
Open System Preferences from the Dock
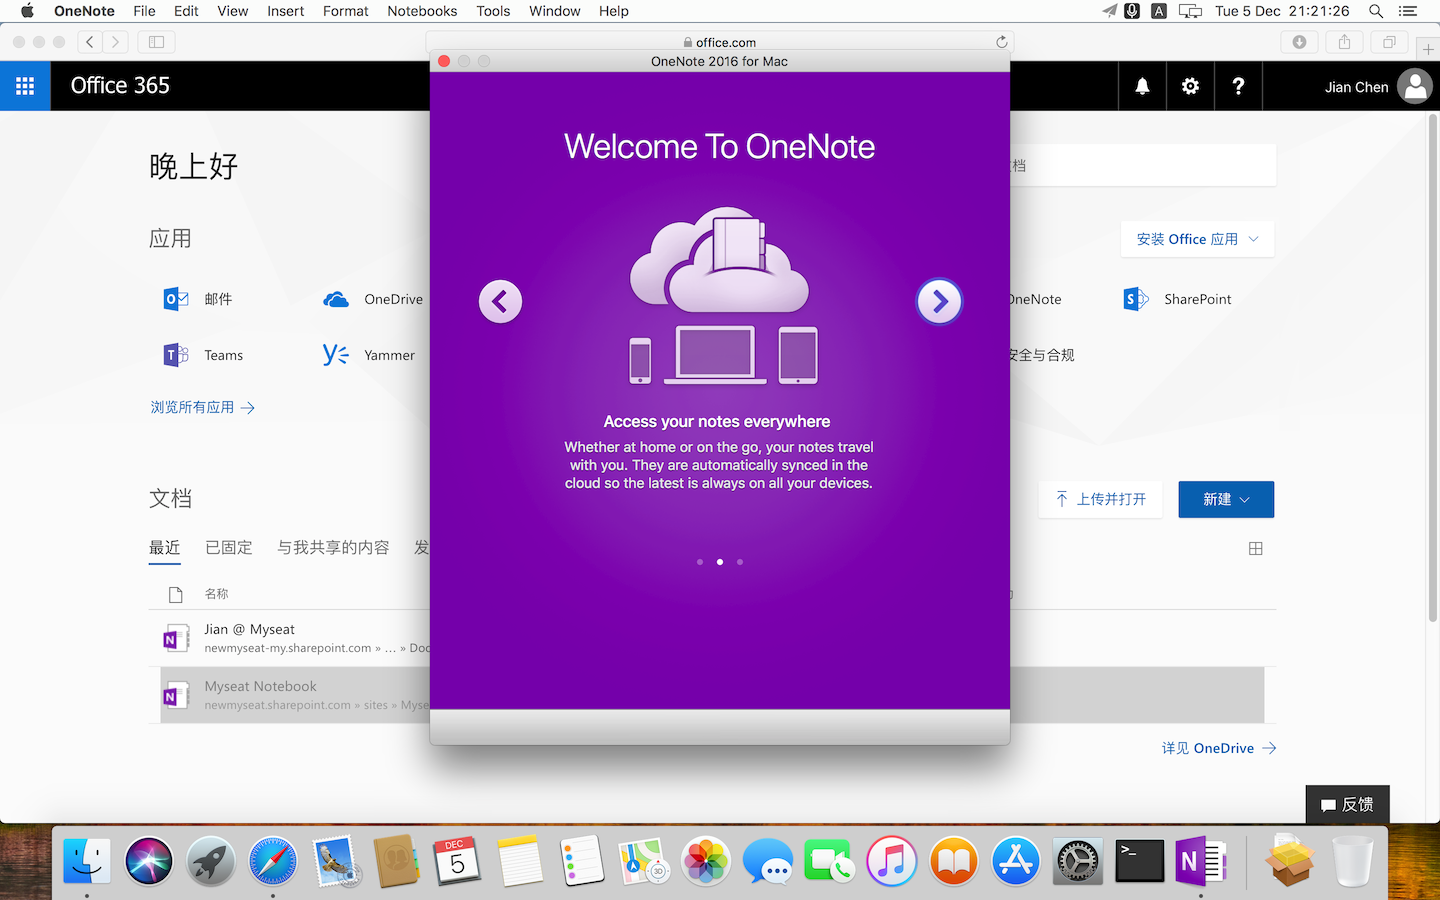[1077, 861]
